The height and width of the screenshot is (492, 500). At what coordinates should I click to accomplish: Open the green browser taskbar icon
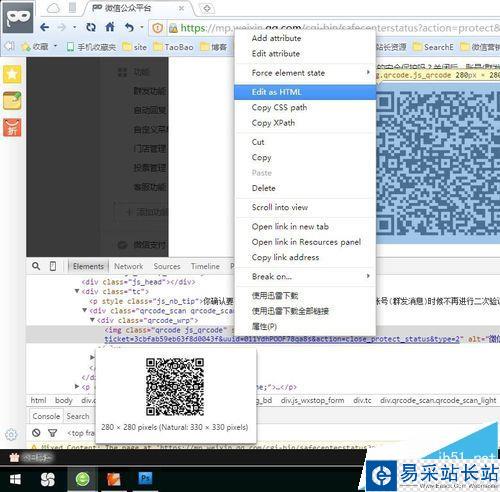(82, 479)
